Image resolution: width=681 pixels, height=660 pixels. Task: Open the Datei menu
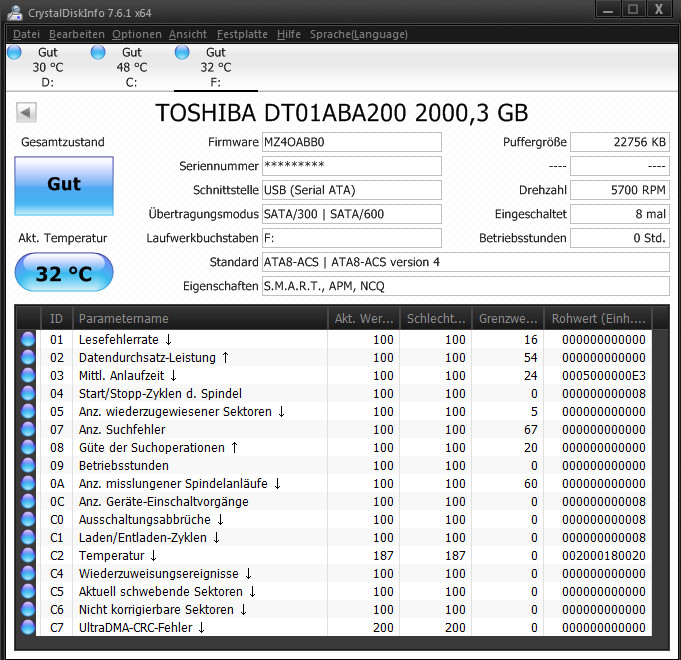click(26, 34)
